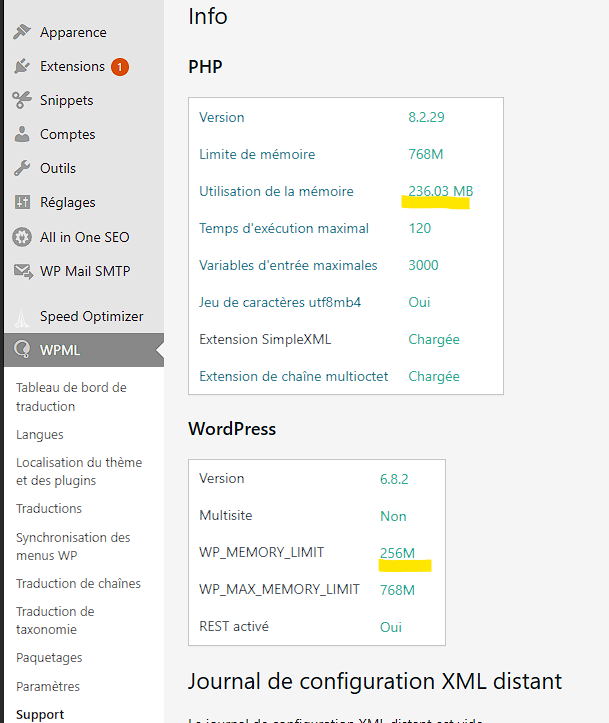Click the Extensions update count badge
The image size is (609, 723).
pyautogui.click(x=120, y=67)
